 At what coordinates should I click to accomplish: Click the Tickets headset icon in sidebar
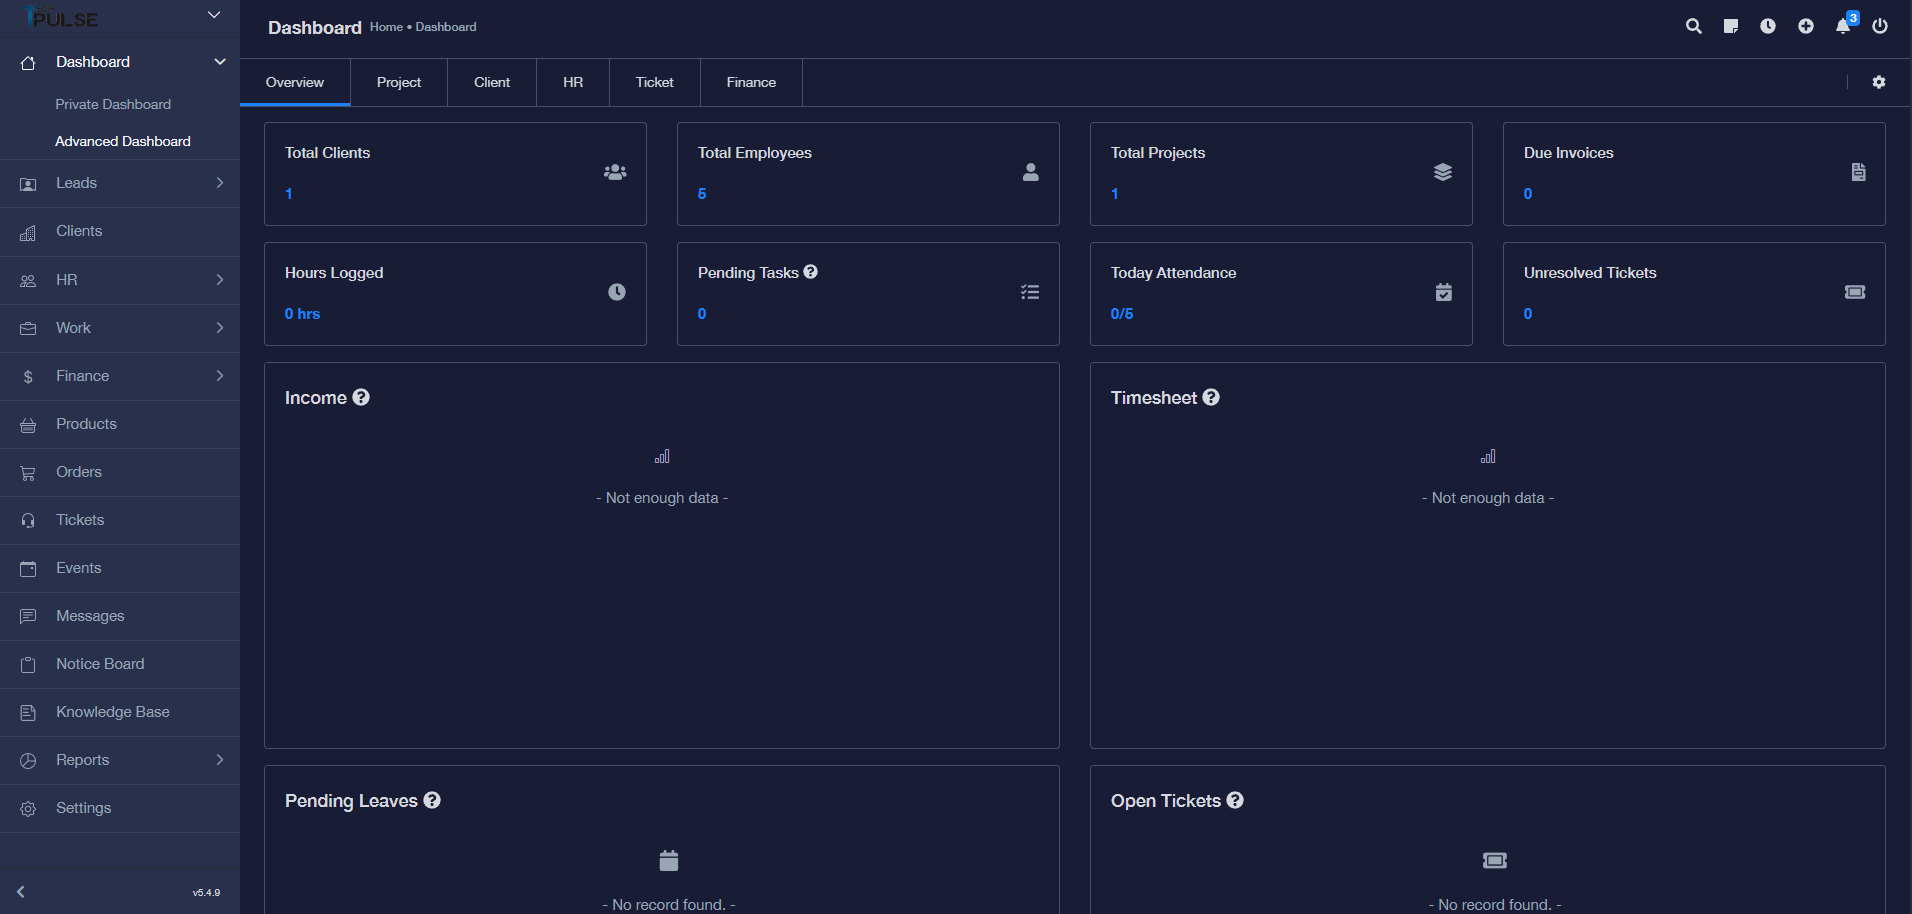27,520
